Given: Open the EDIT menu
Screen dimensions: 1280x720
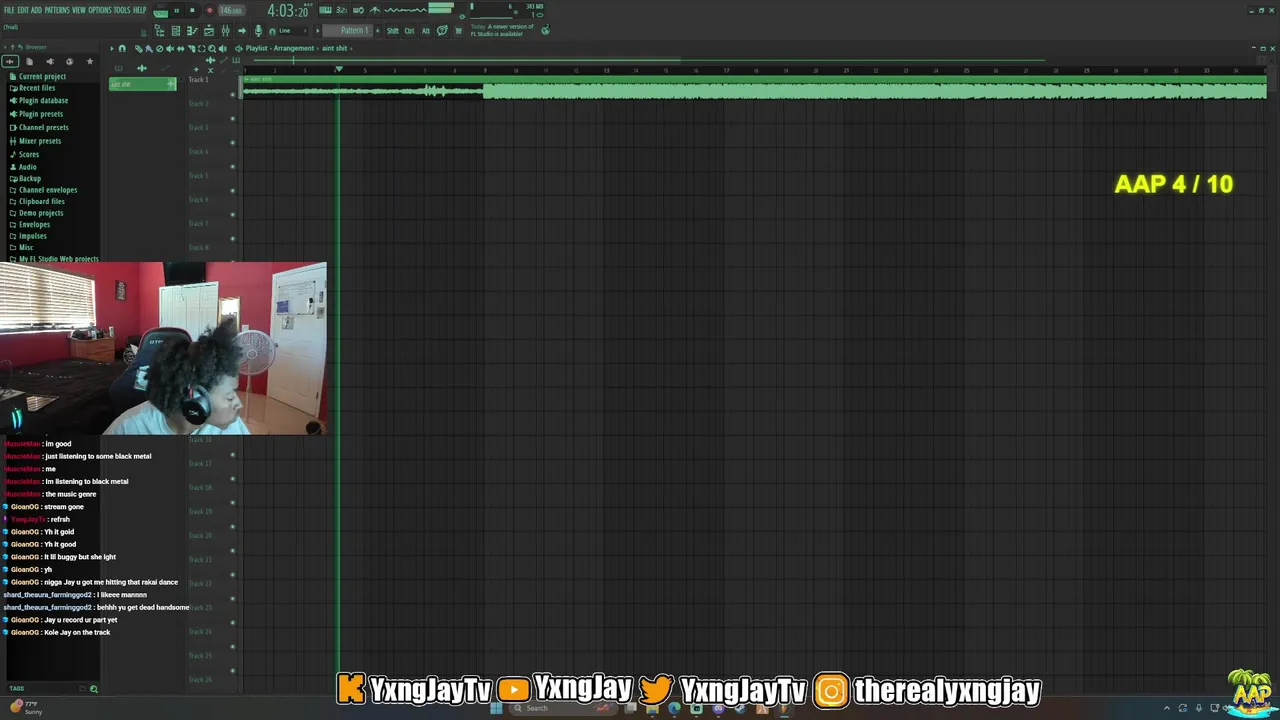Looking at the screenshot, I should [x=23, y=10].
